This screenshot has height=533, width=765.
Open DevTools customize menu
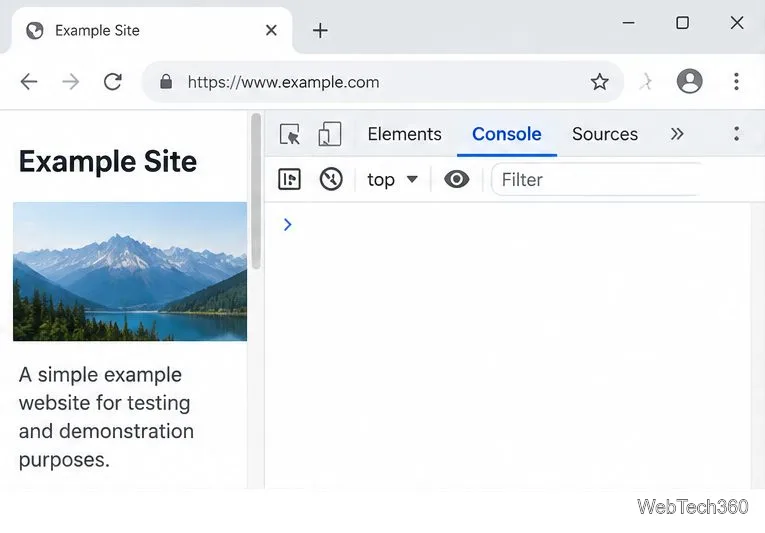736,134
